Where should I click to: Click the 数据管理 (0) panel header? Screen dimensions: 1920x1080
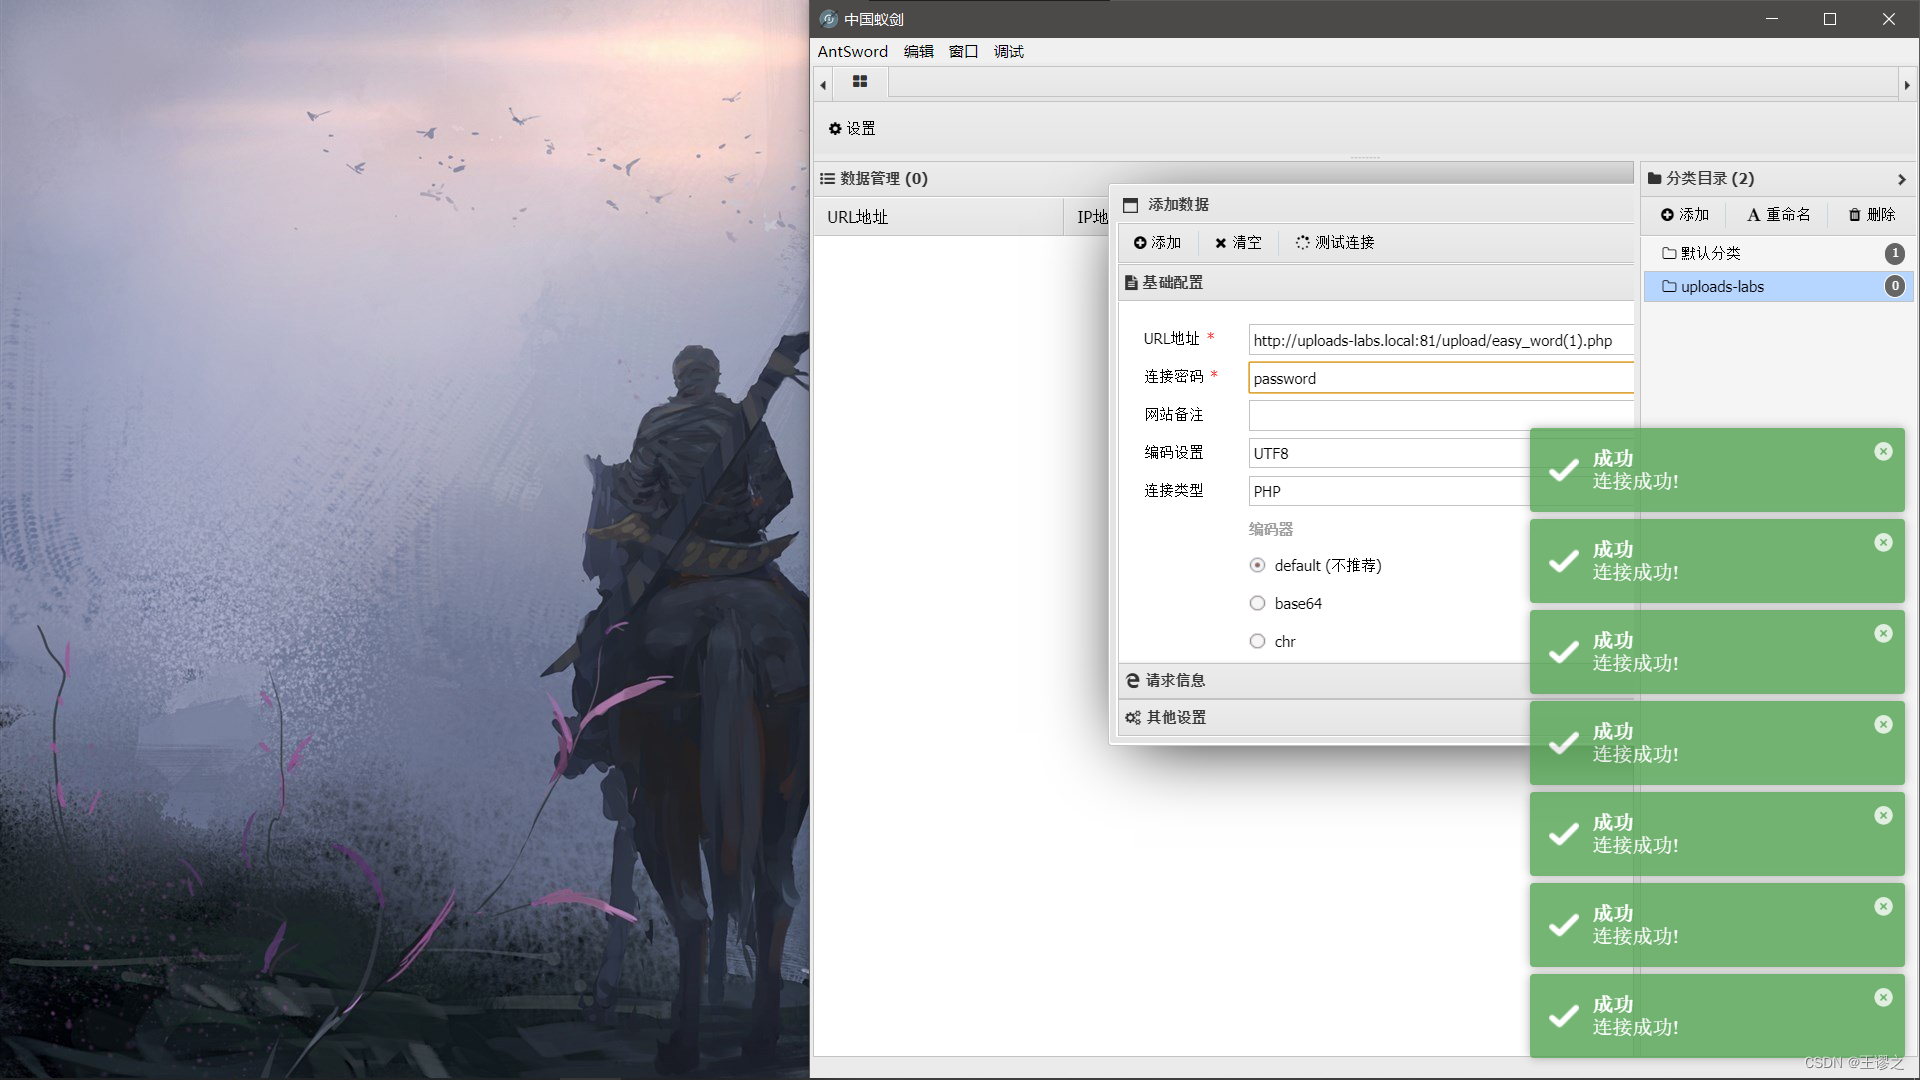tap(1224, 178)
